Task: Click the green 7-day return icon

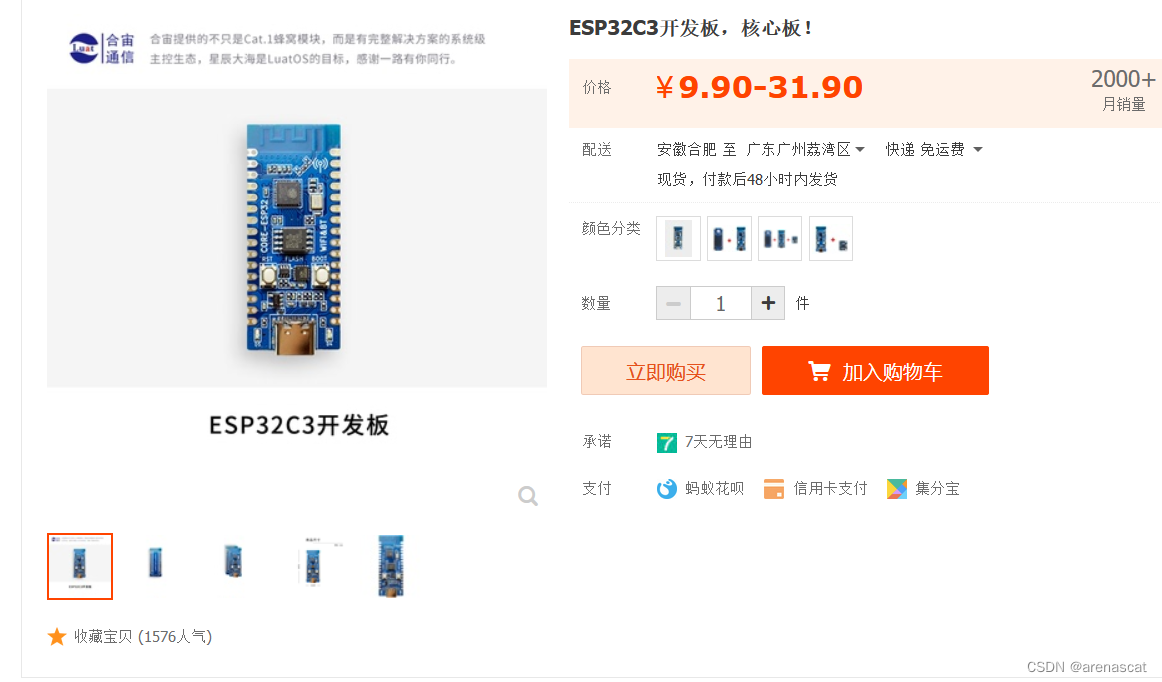Action: 666,443
